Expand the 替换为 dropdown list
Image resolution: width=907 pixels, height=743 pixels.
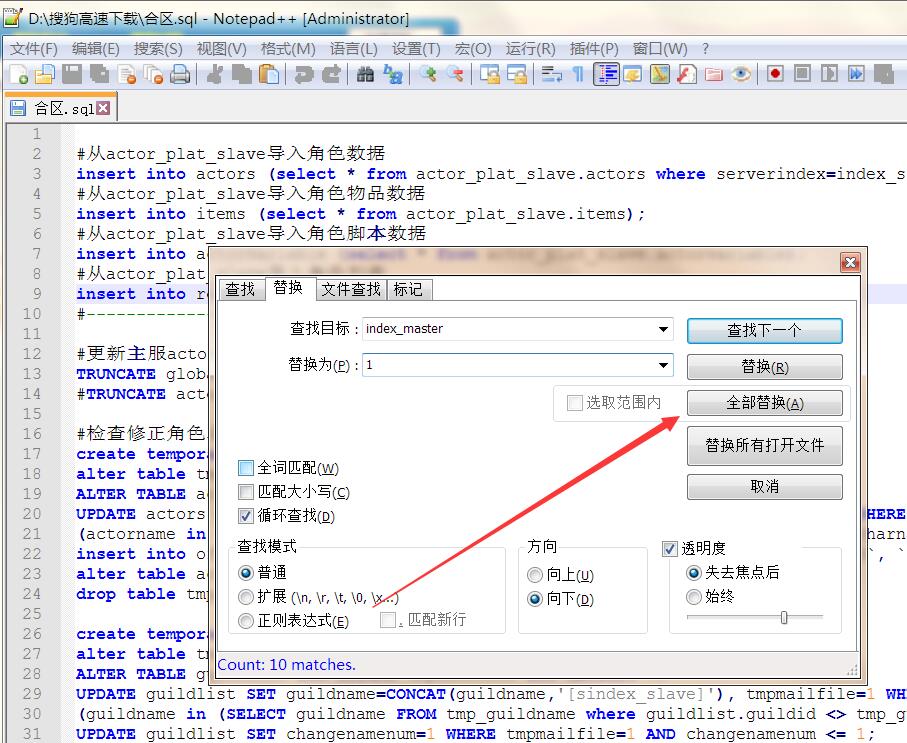click(664, 366)
